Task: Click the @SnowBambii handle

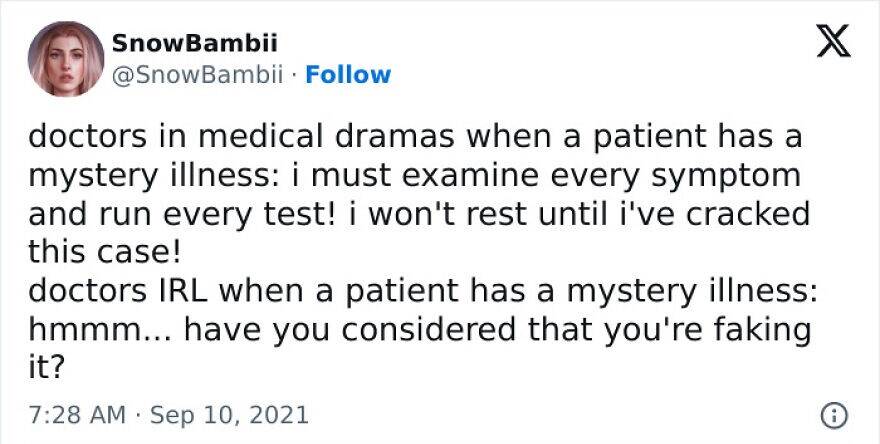Action: click(x=201, y=75)
